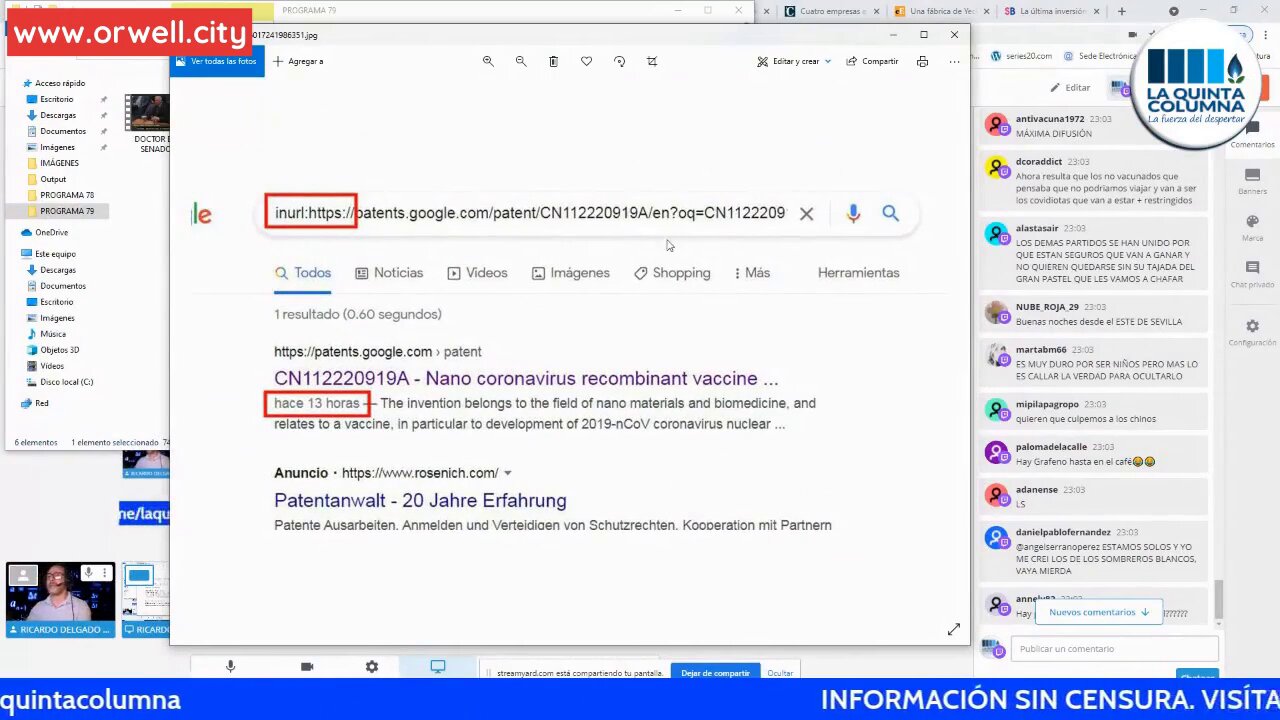Zoom out using the Photos toolbar magnifier
1280x720 pixels.
click(521, 61)
